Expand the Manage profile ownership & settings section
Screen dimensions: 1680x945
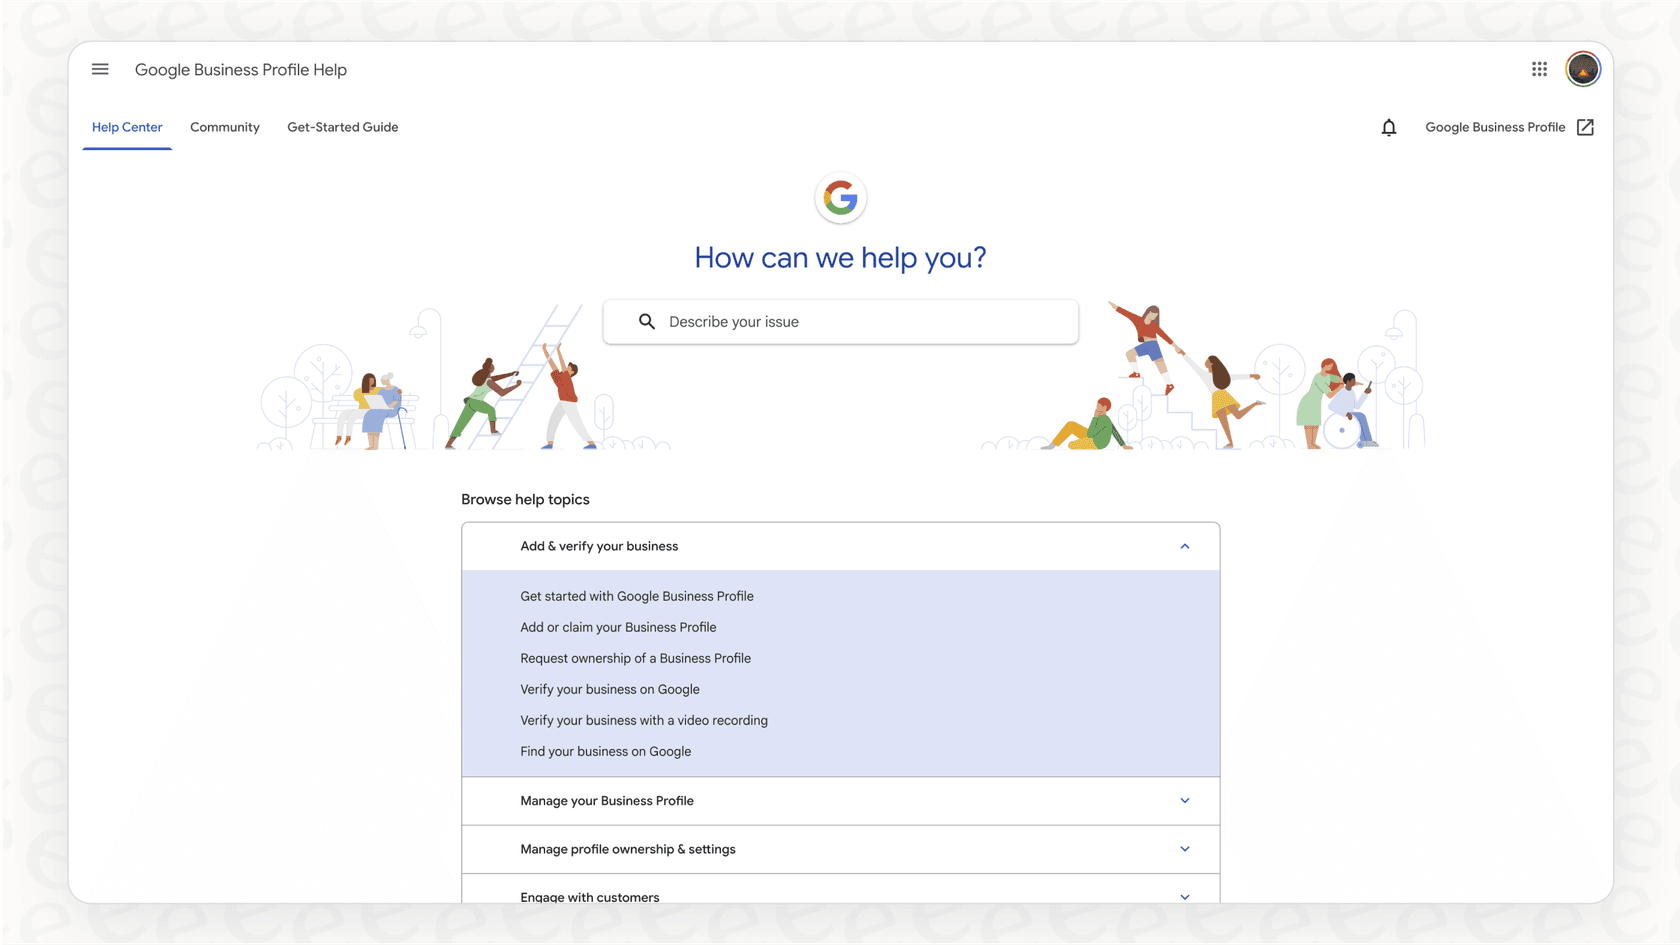tap(1185, 849)
